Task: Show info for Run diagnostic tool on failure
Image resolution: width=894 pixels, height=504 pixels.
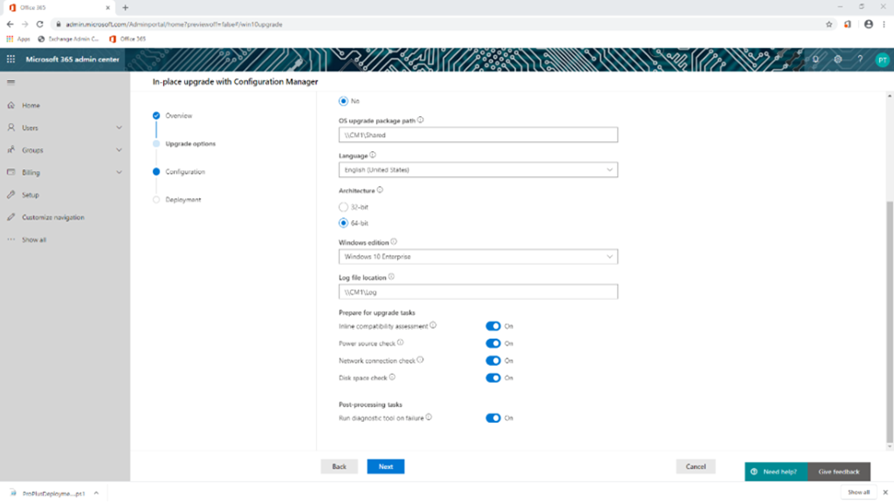Action: (429, 417)
